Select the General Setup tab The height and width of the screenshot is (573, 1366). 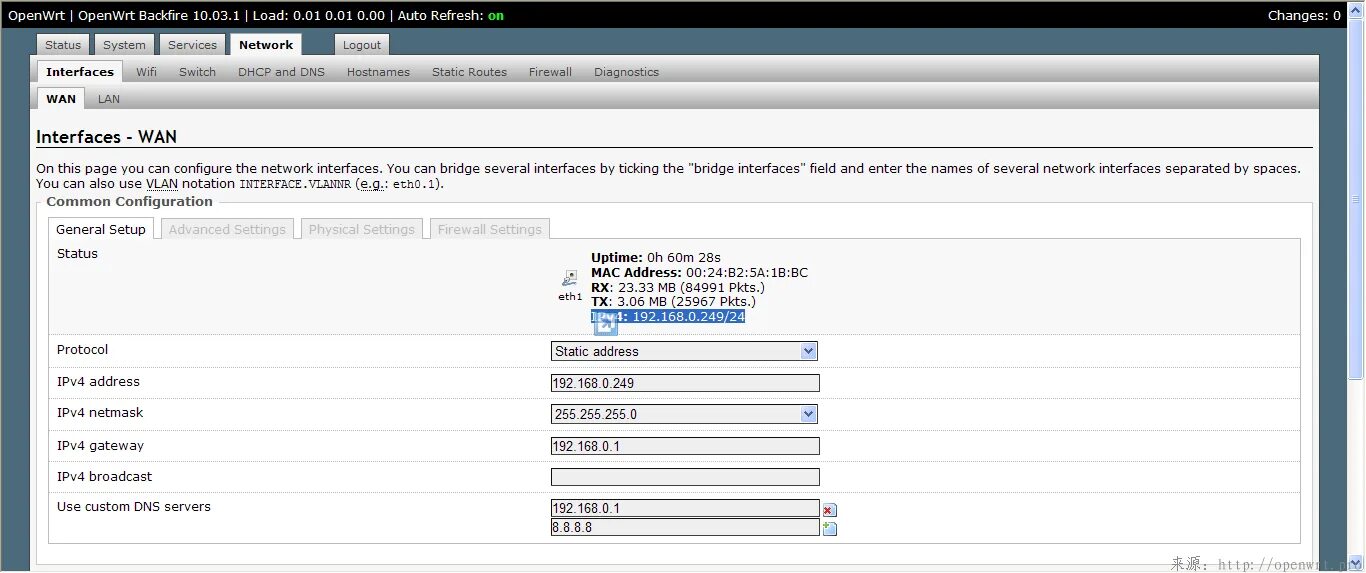(101, 229)
